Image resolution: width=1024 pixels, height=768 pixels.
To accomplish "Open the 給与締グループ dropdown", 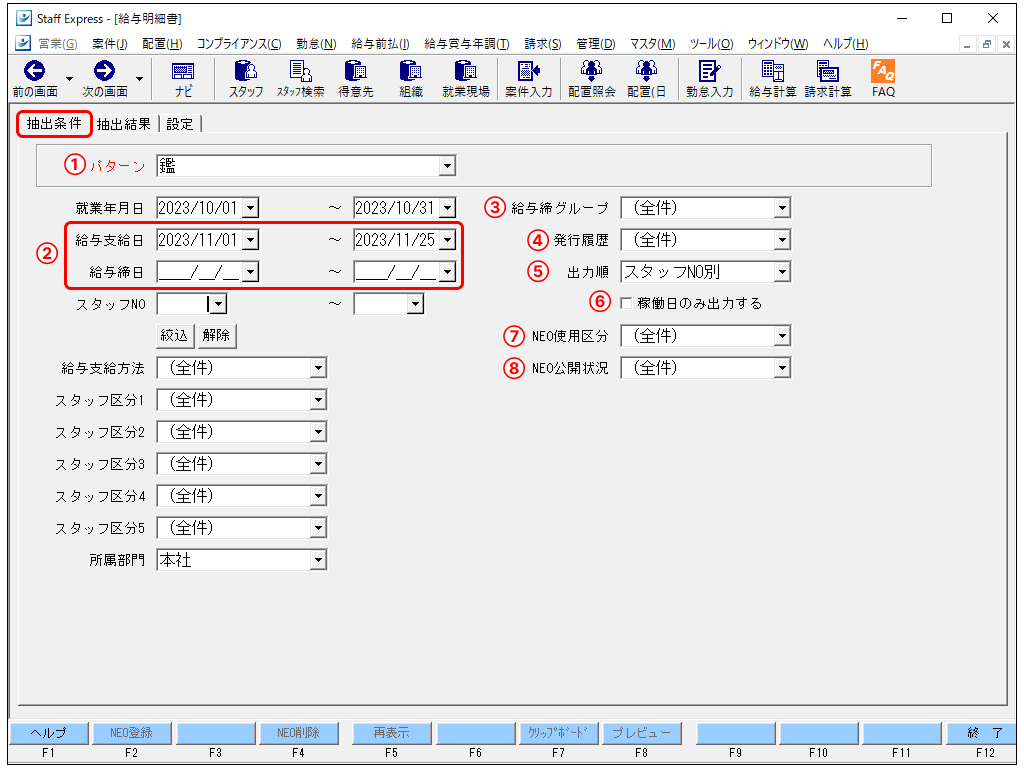I will (782, 208).
